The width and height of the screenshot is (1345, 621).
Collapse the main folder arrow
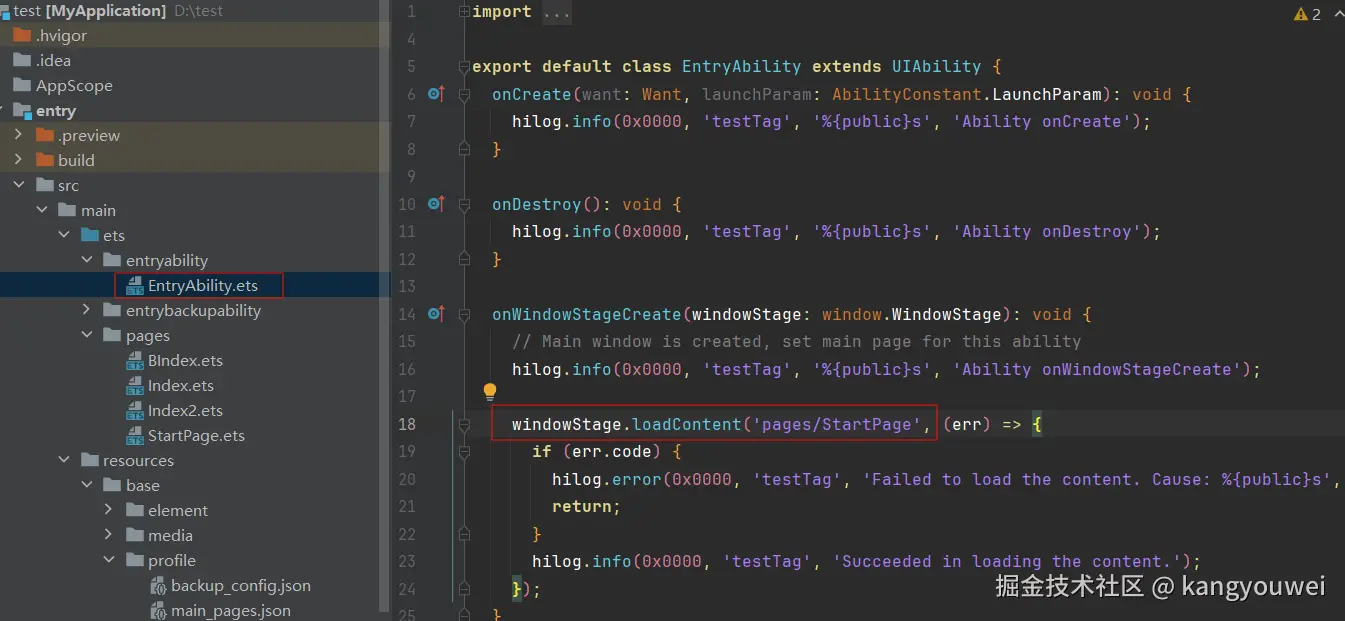pyautogui.click(x=41, y=210)
